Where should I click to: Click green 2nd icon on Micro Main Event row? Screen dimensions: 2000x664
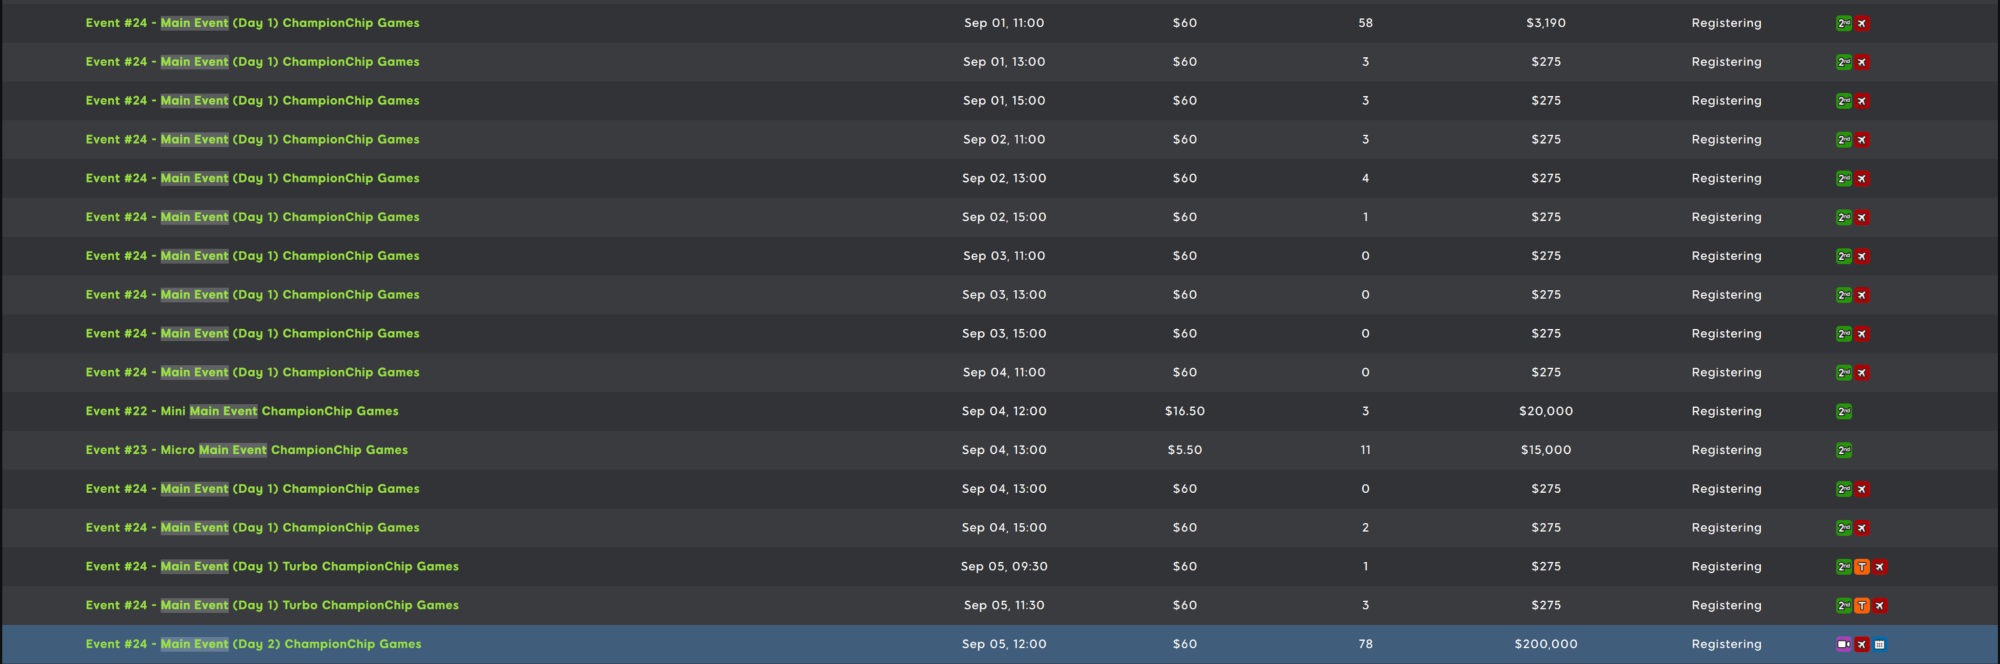point(1844,450)
